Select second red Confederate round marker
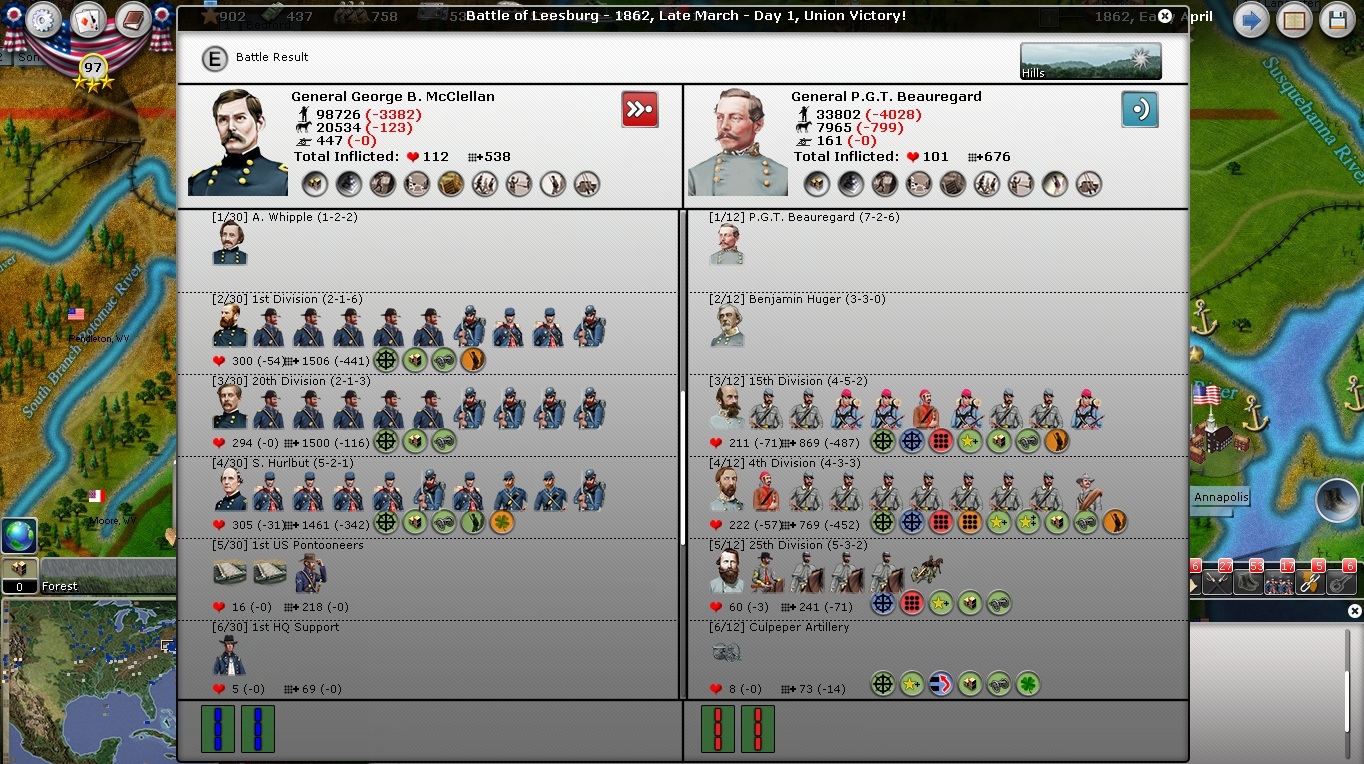 click(757, 728)
